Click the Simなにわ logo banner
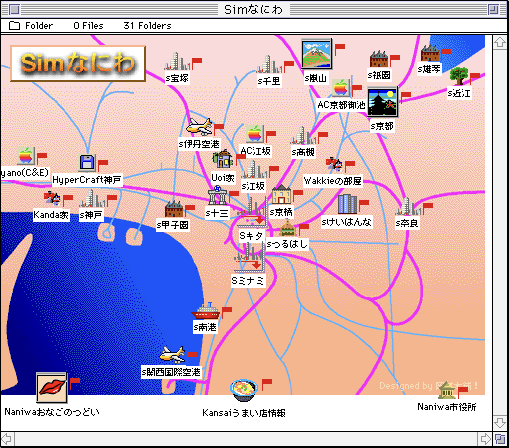Image resolution: width=509 pixels, height=448 pixels. tap(78, 63)
